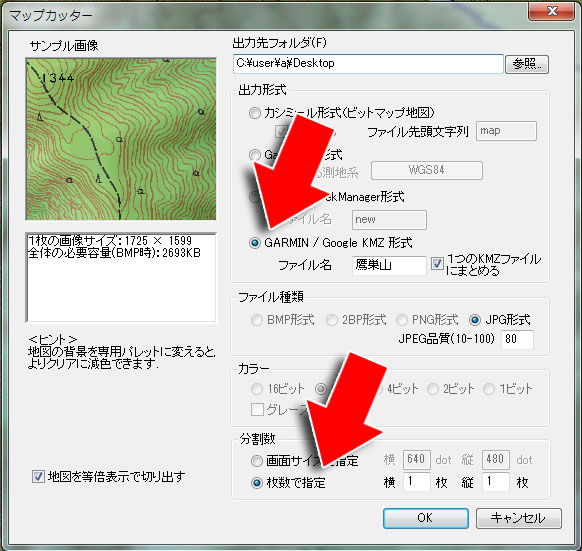Select the BMP形式 file type option
The height and width of the screenshot is (551, 582).
(x=256, y=320)
